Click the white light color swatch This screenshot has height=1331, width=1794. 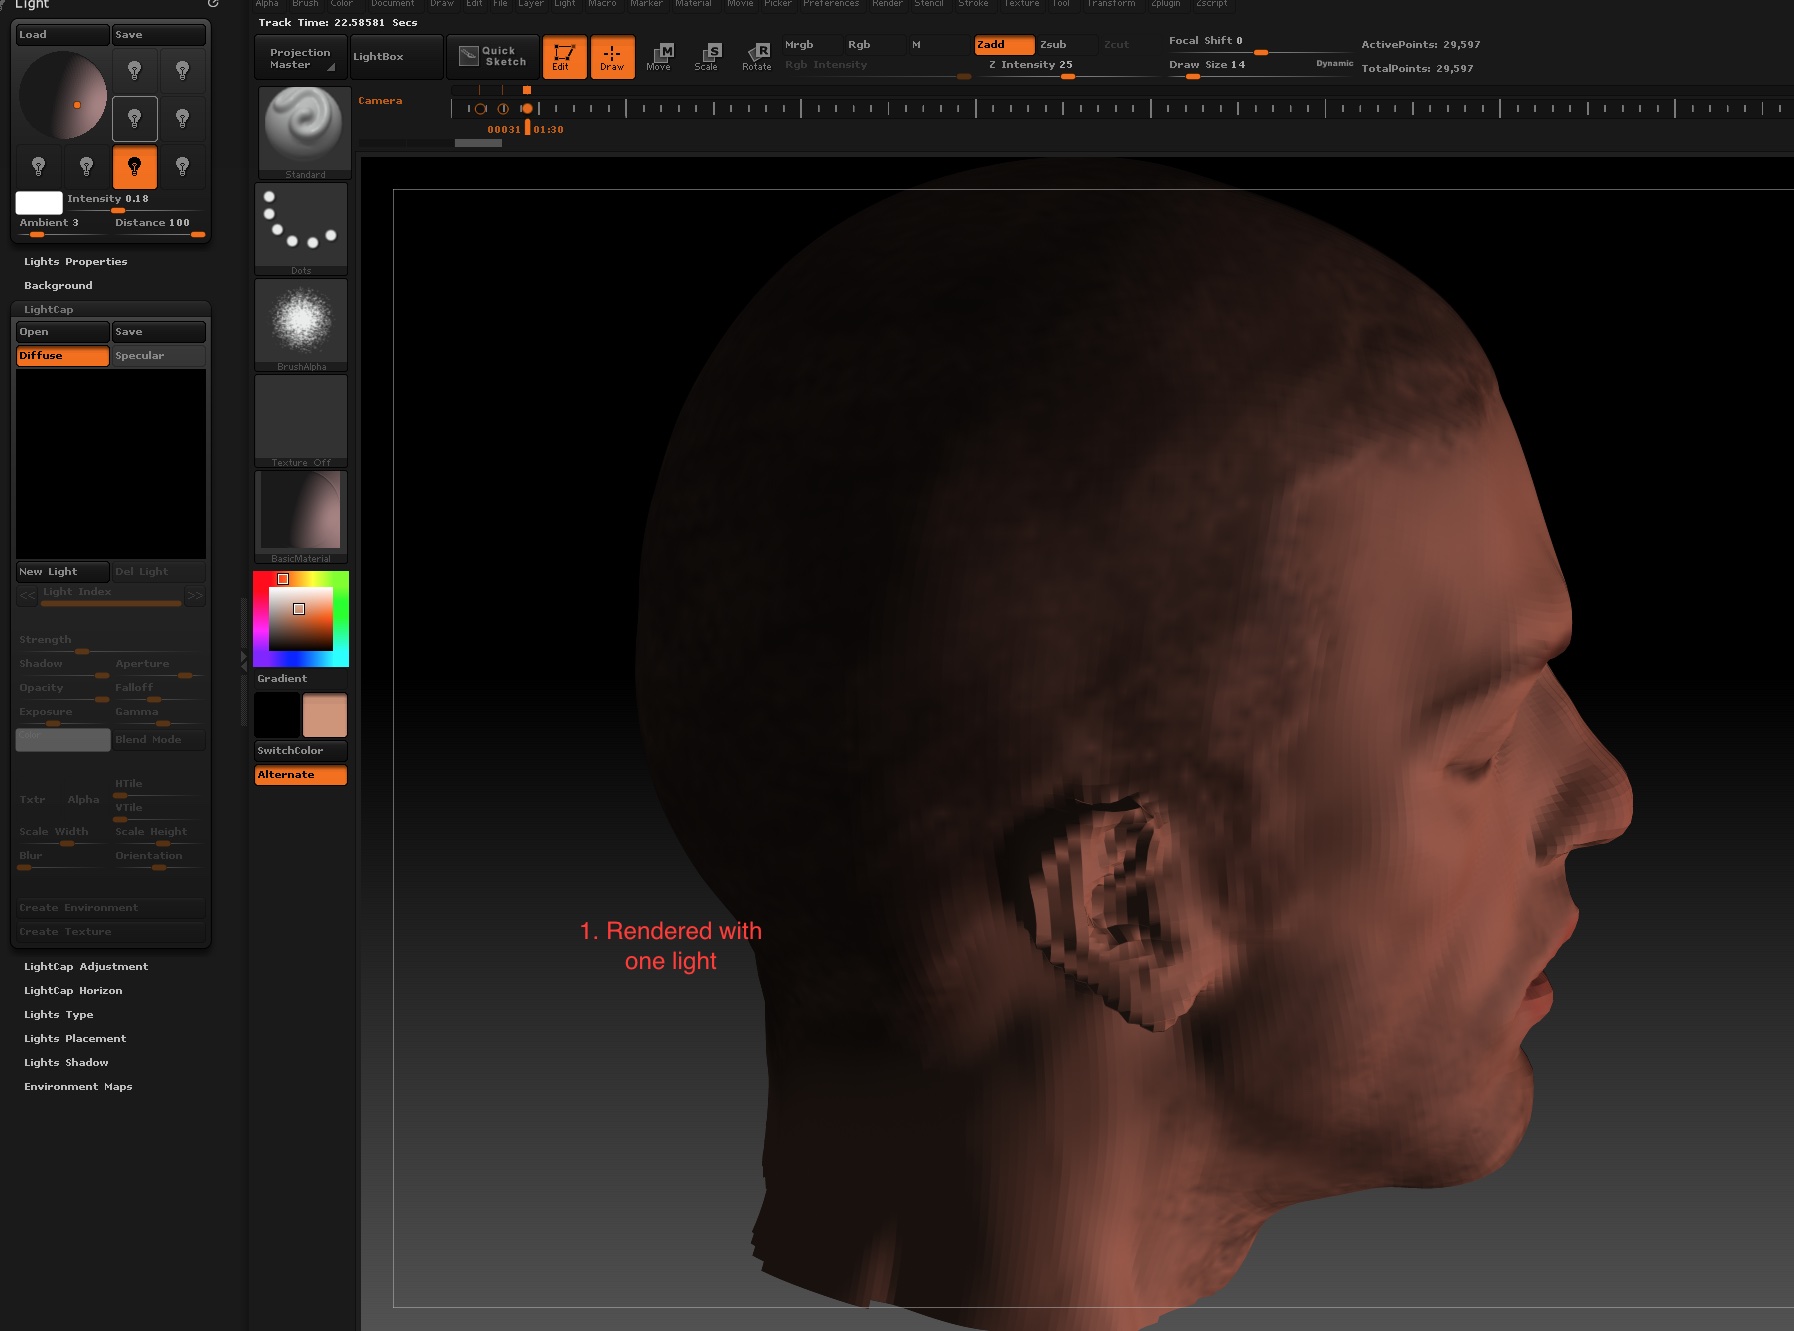coord(39,203)
